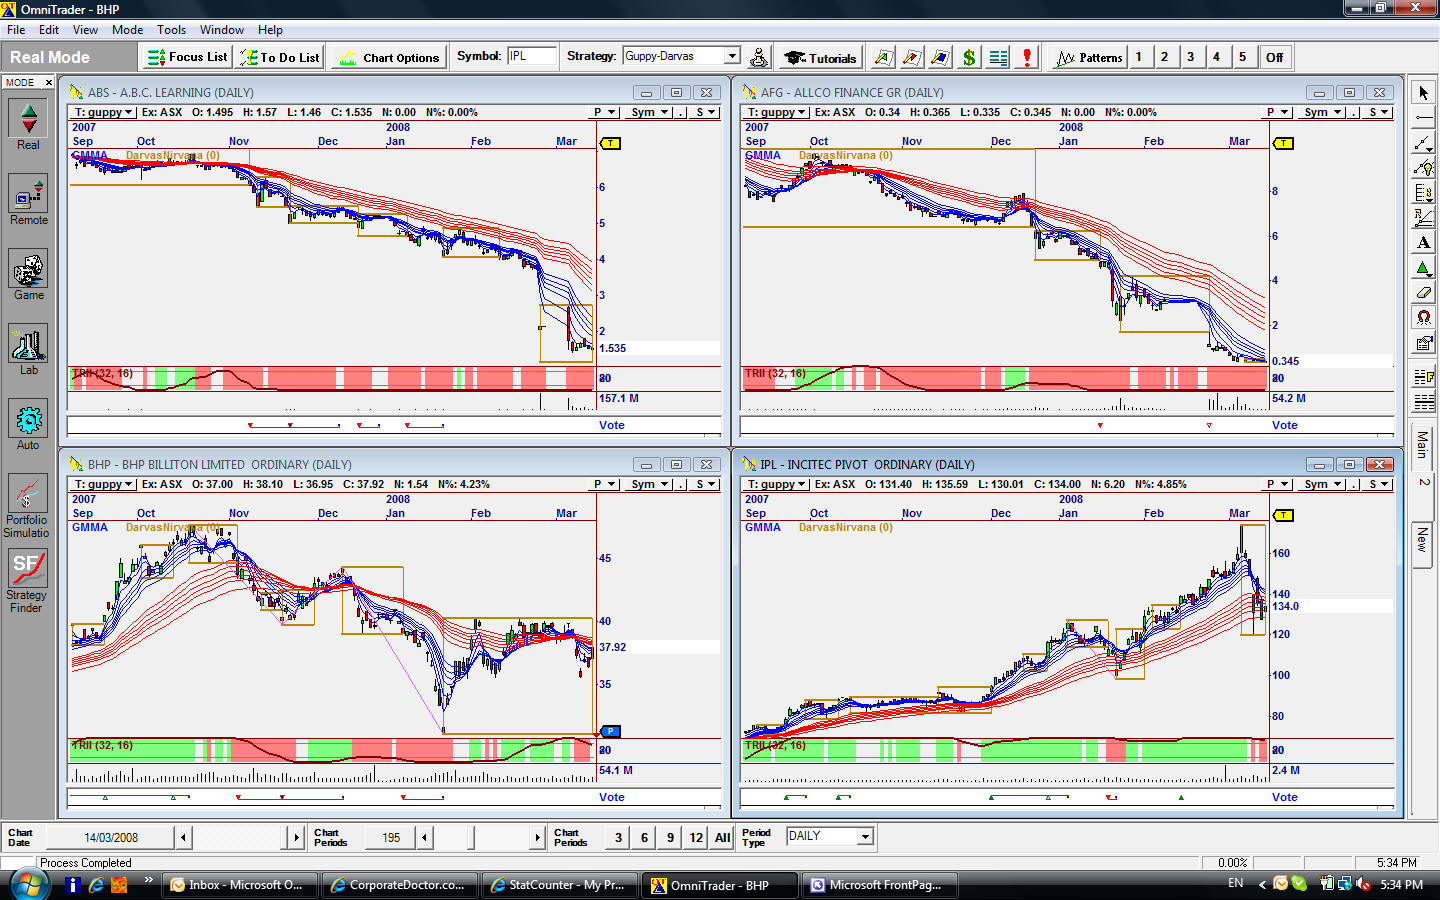Screen dimensions: 1440x900
Task: Open the Window menu
Action: click(x=221, y=30)
